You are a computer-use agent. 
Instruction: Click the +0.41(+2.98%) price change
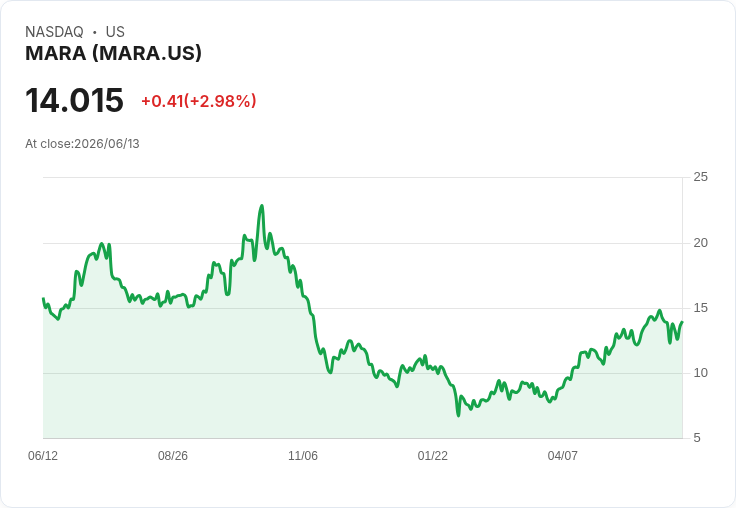coord(199,101)
